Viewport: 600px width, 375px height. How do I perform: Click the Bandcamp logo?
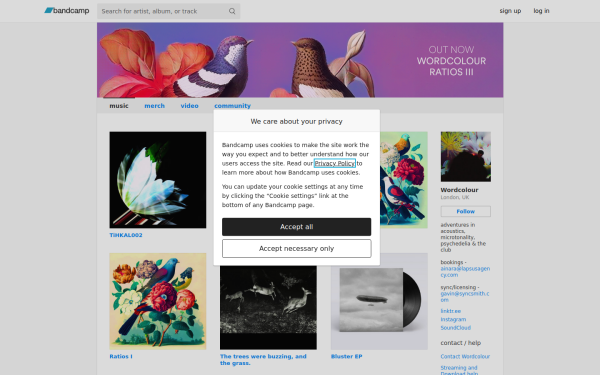tap(67, 11)
